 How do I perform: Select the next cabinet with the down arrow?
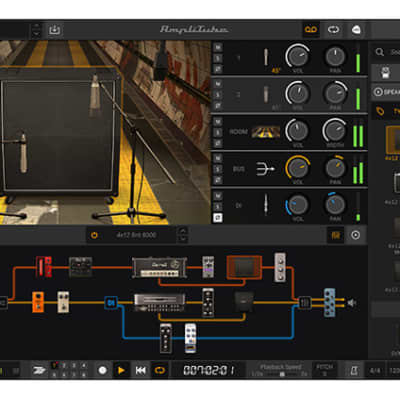pos(183,239)
